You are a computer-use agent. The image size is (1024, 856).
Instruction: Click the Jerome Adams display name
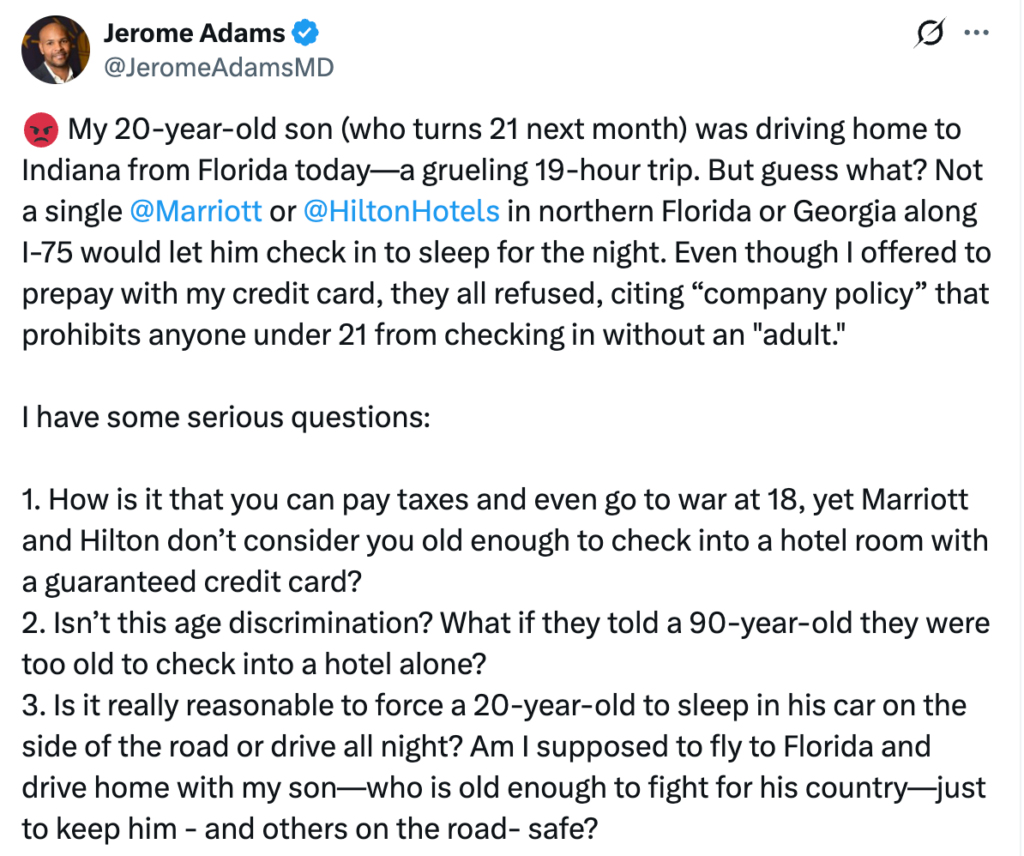(x=194, y=34)
